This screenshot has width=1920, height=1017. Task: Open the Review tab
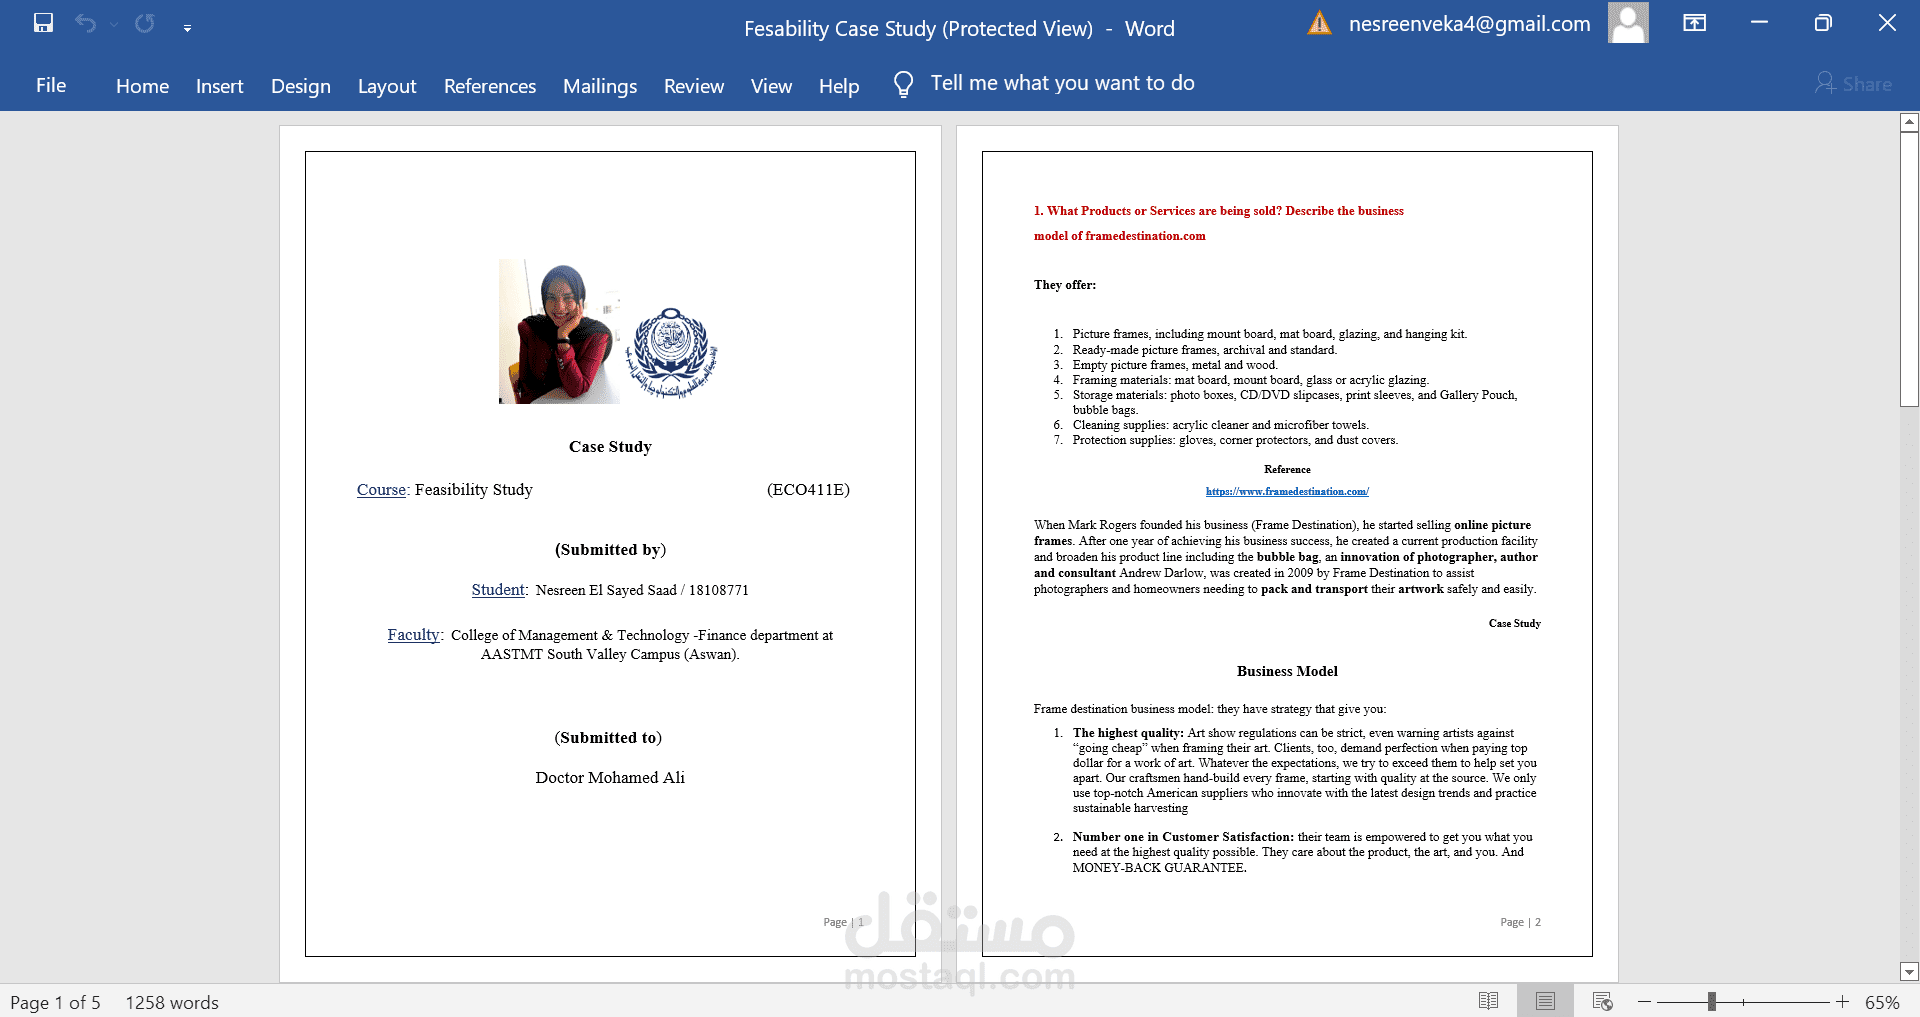click(694, 86)
